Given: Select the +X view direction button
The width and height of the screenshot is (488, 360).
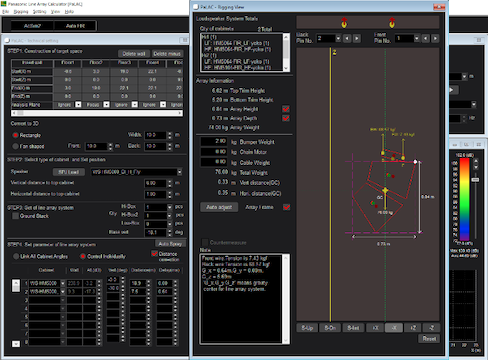Looking at the screenshot, I should (x=375, y=328).
